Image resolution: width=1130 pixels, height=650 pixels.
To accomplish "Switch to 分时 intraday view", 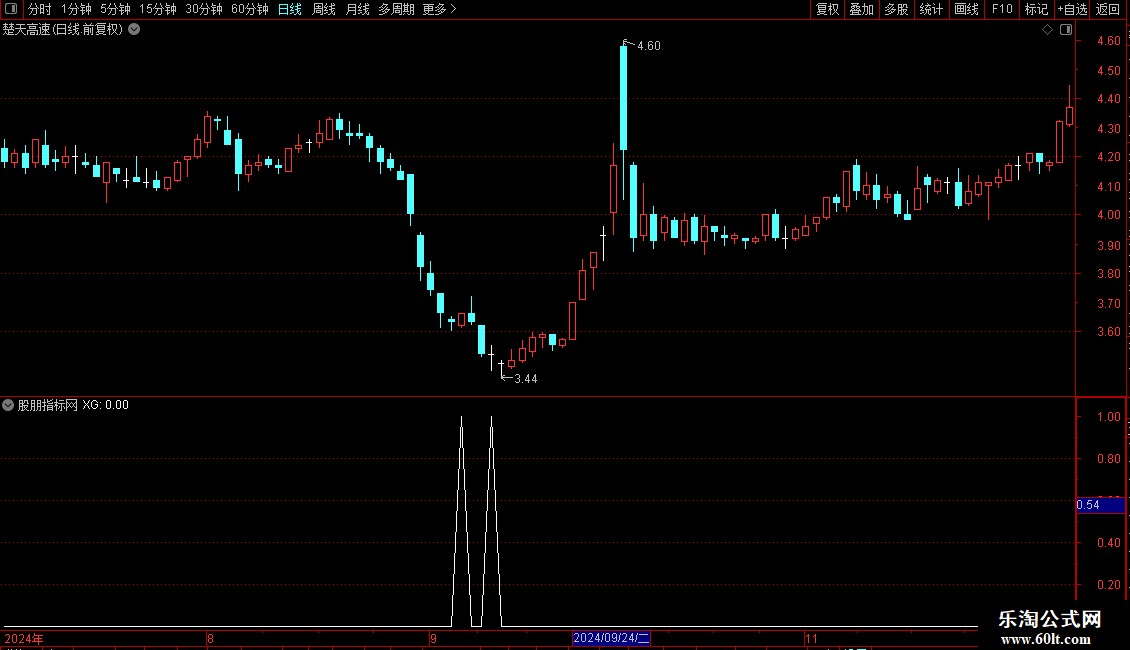I will [40, 9].
